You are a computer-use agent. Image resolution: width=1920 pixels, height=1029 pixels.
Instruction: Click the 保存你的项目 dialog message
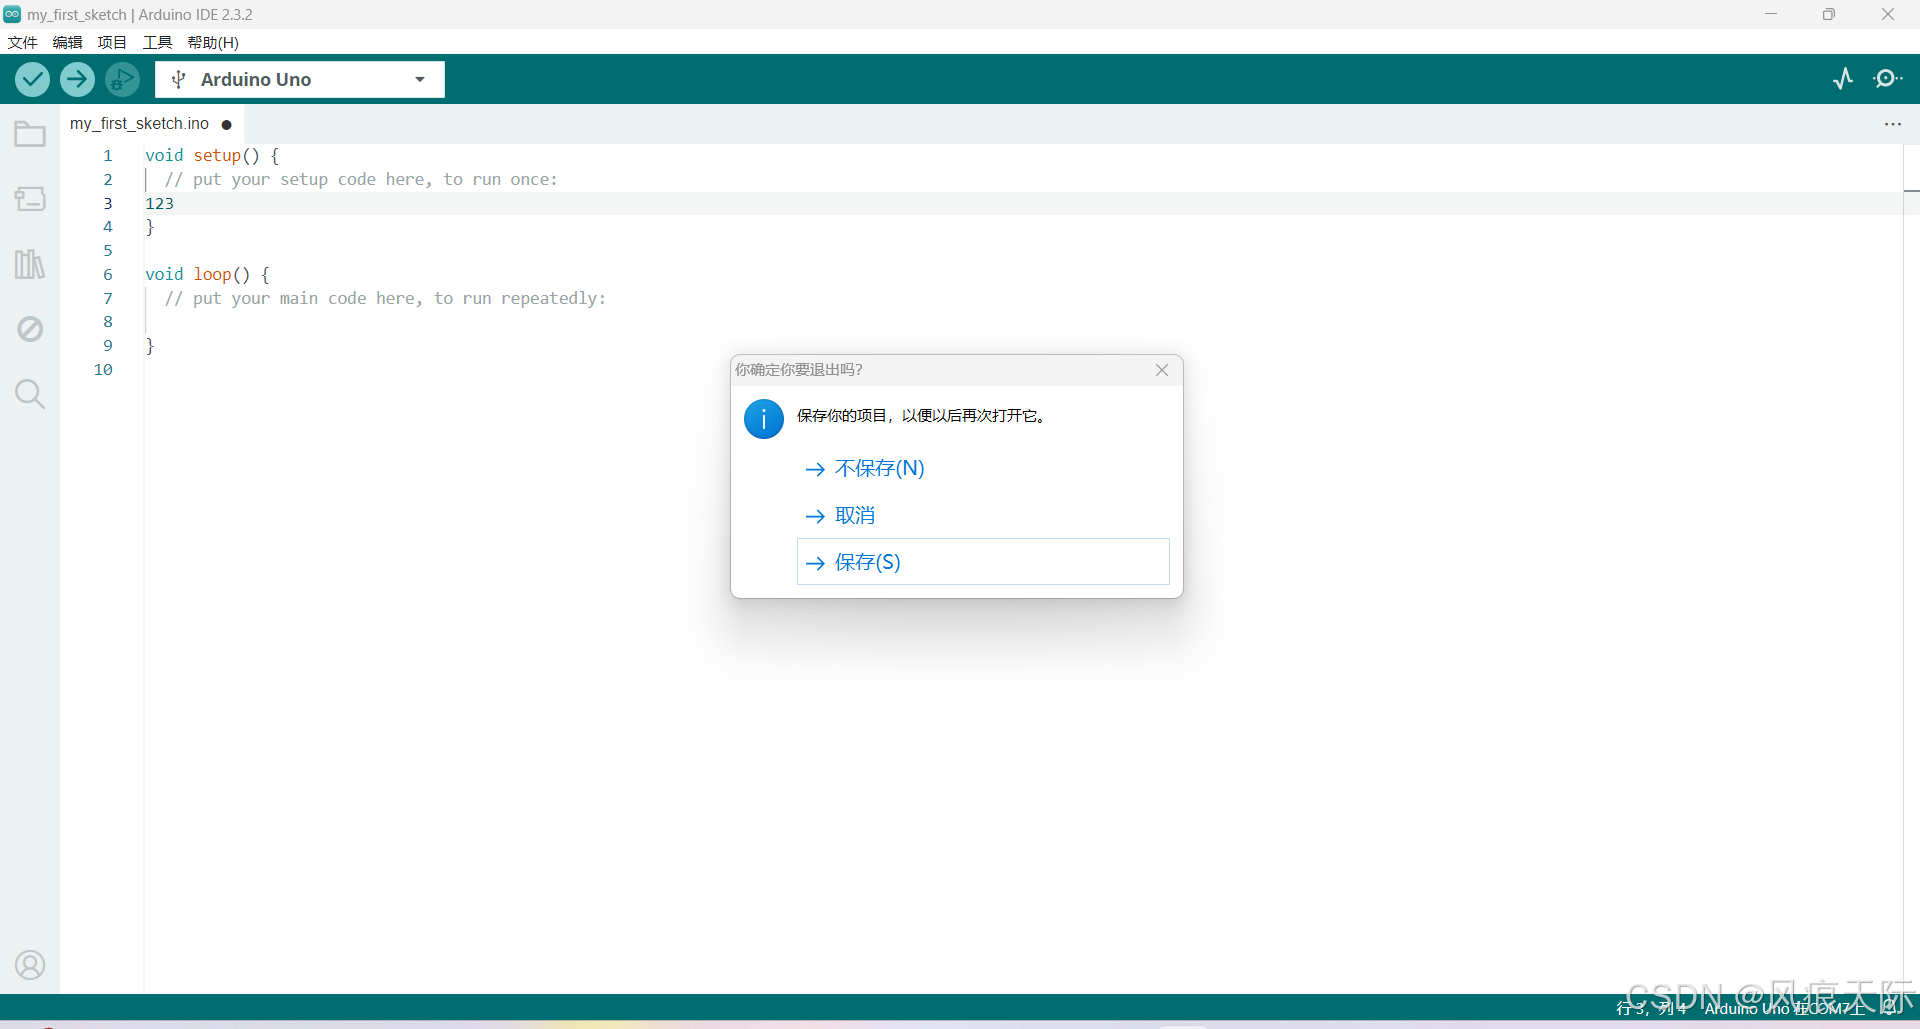(921, 415)
